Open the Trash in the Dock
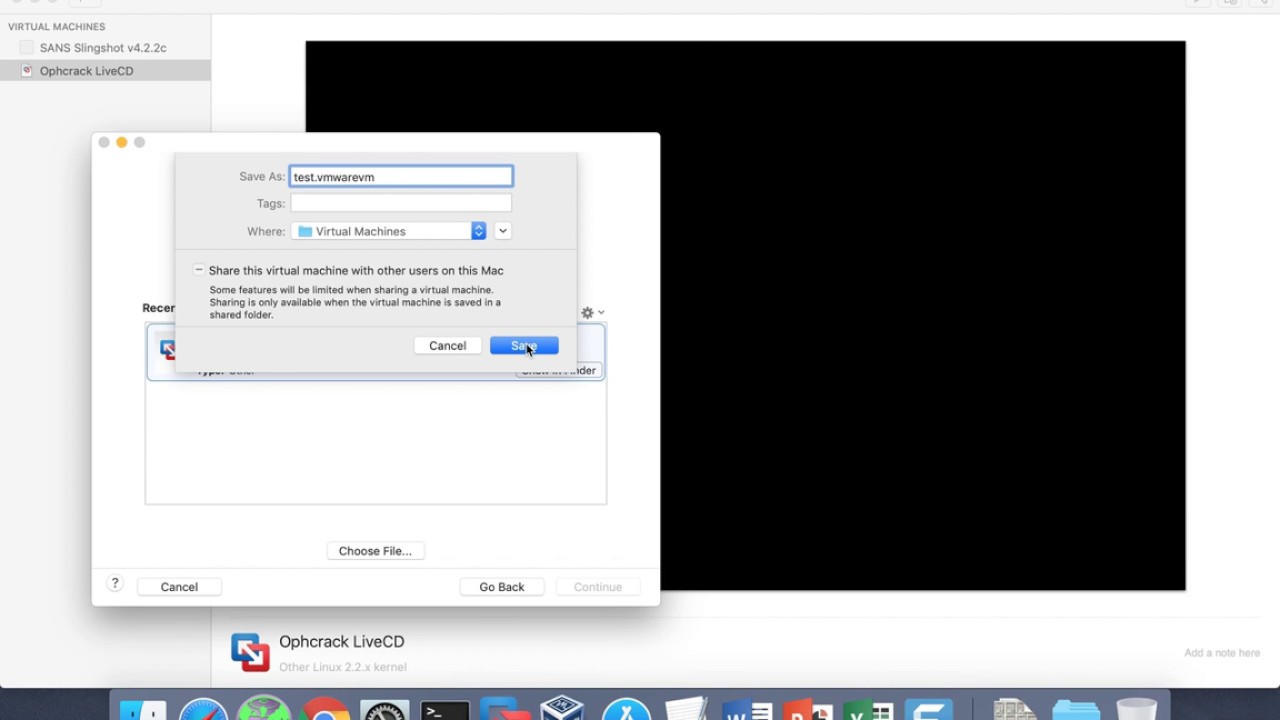The width and height of the screenshot is (1280, 720). 1136,709
